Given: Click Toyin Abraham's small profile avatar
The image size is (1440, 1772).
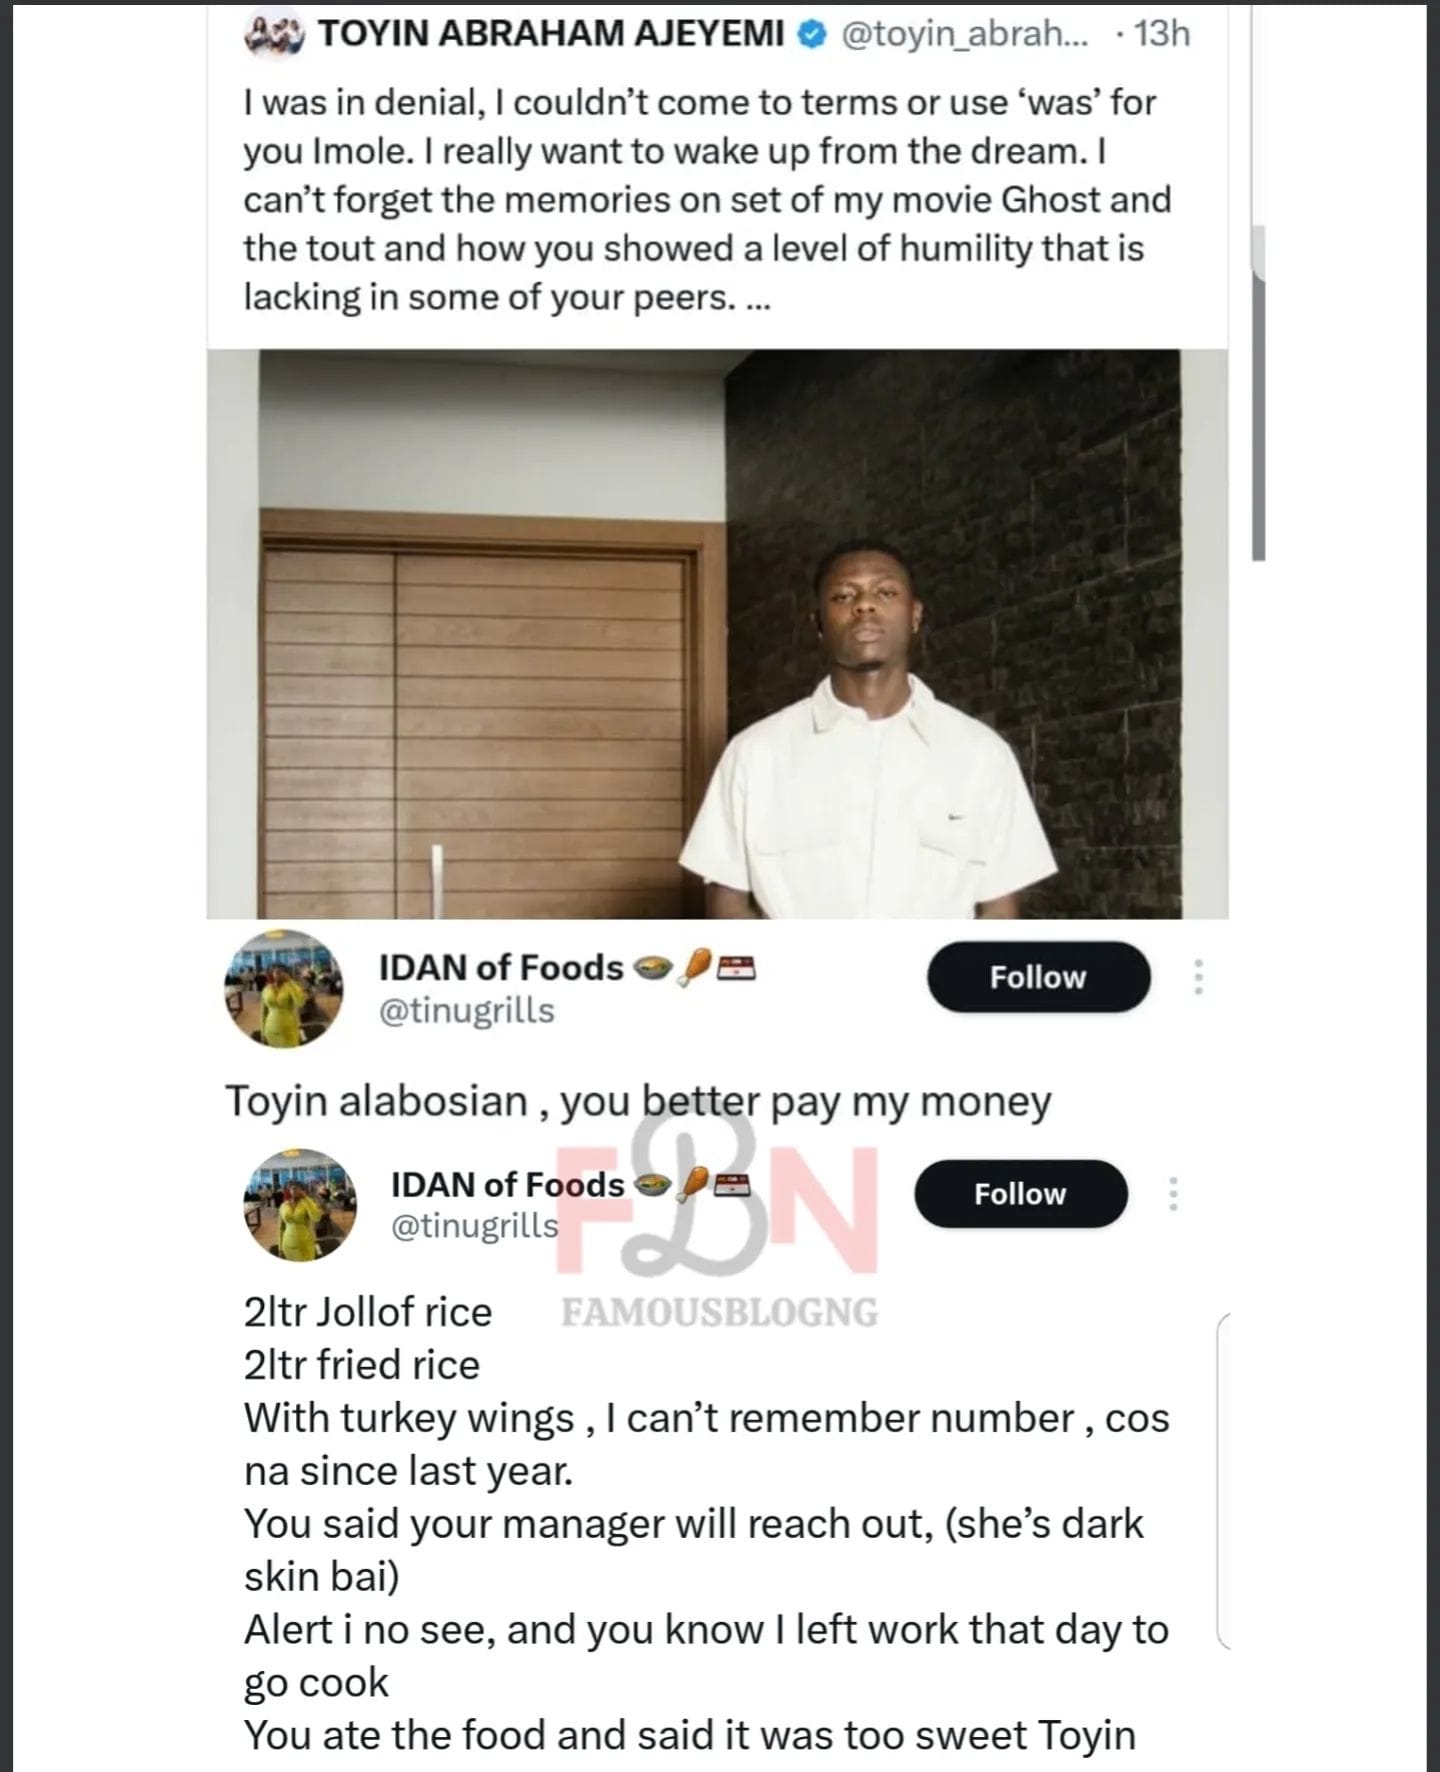Looking at the screenshot, I should click(x=273, y=34).
